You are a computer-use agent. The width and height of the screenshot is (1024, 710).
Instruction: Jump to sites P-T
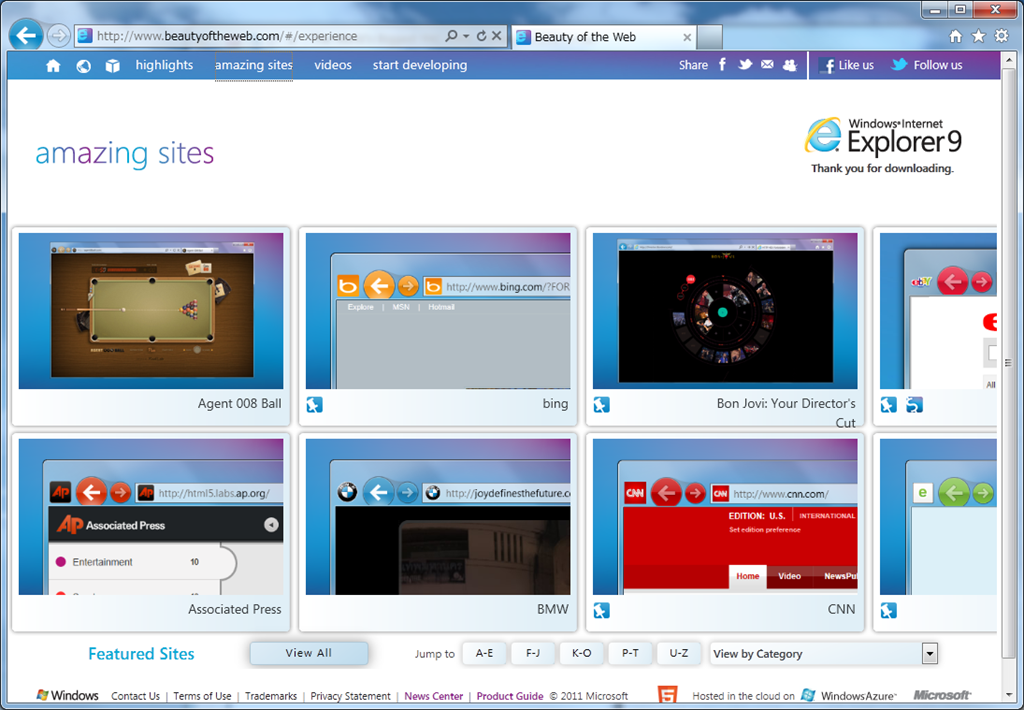tap(630, 653)
